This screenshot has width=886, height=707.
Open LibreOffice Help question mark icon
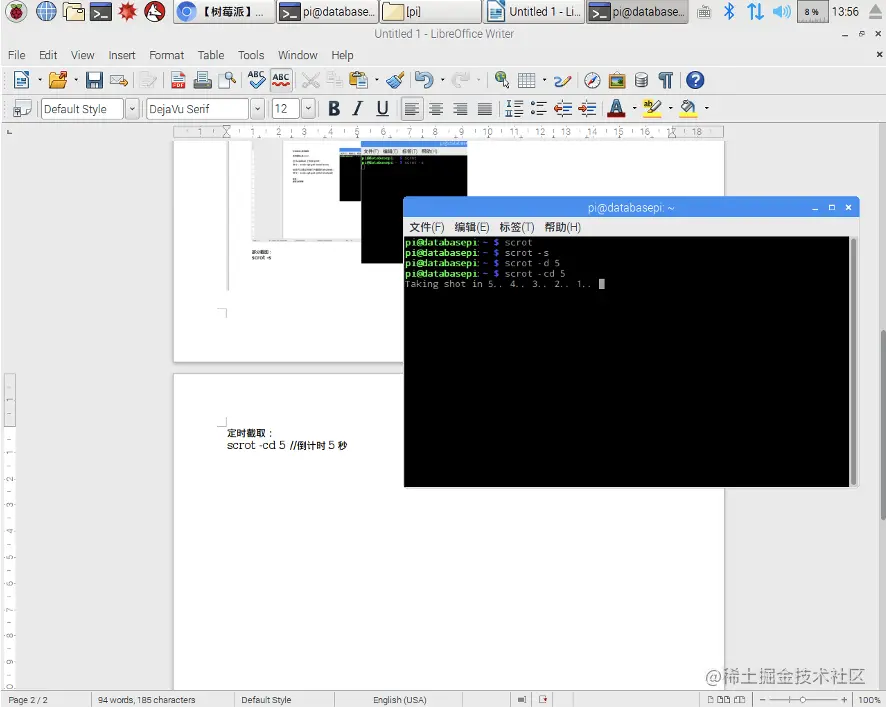coord(695,80)
